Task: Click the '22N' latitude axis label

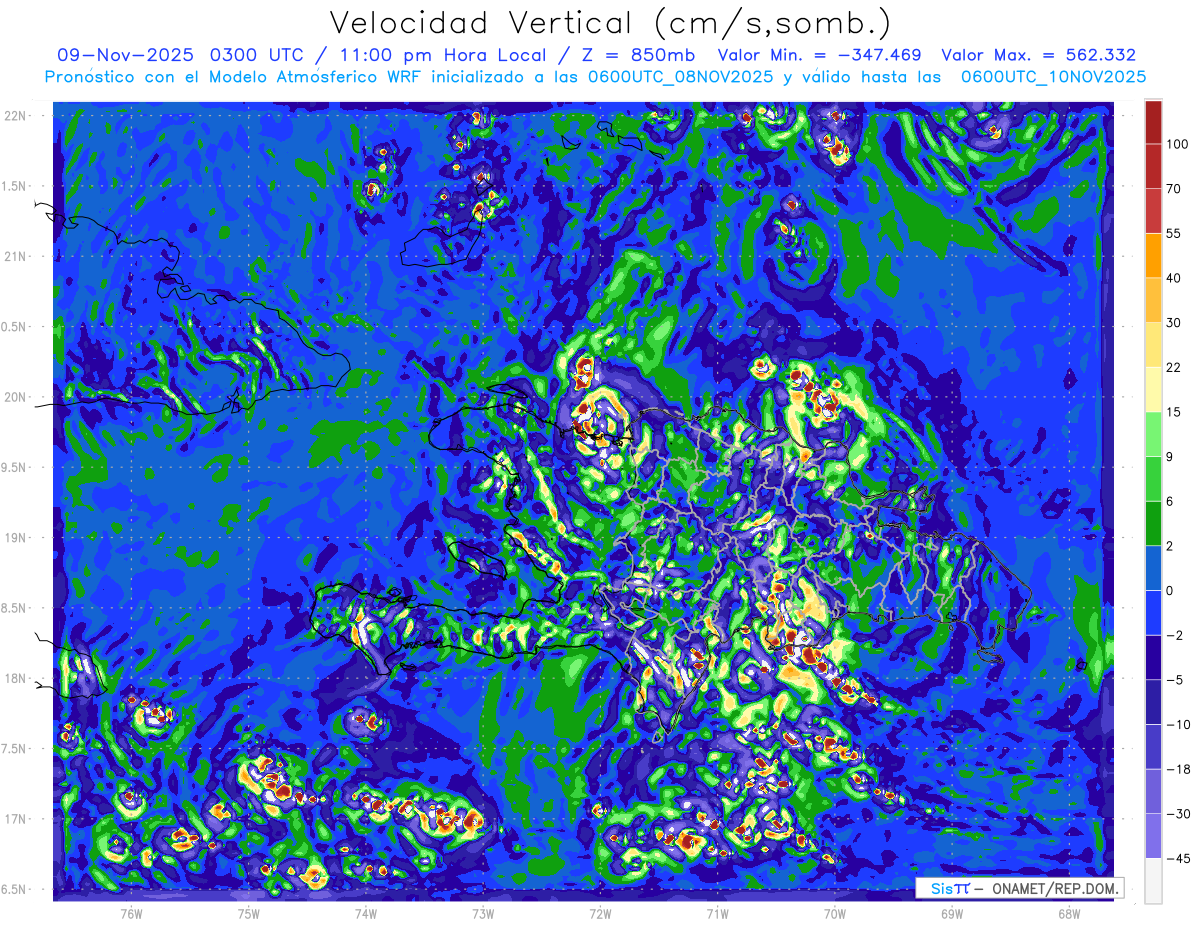Action: 16,116
